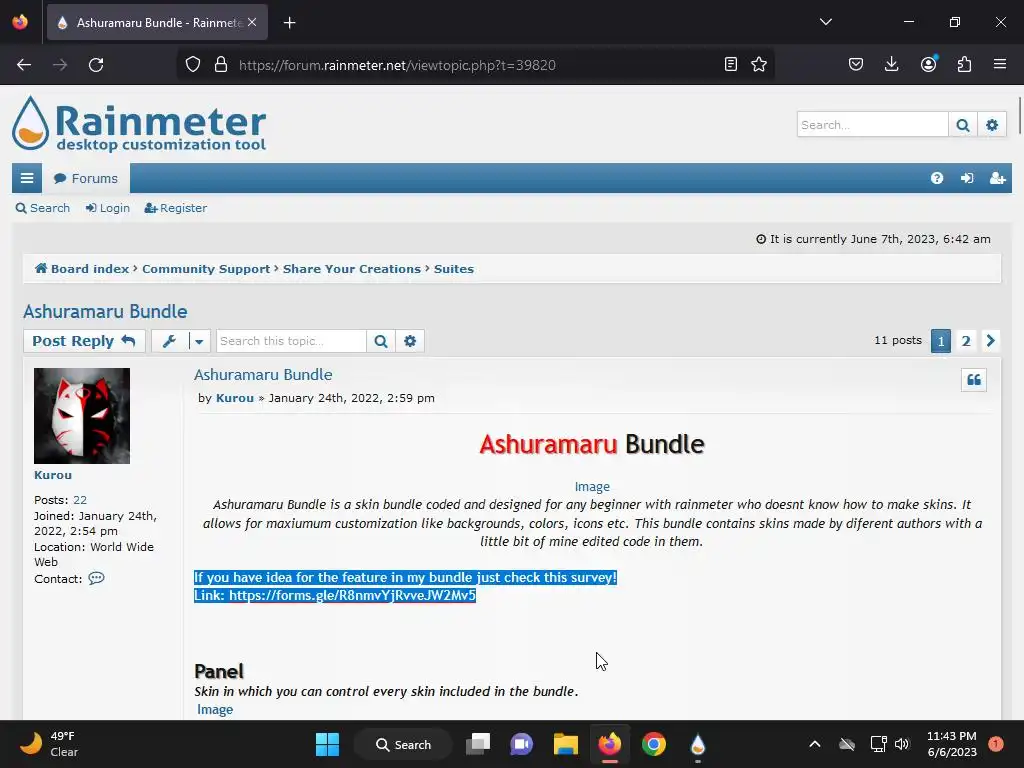Open advanced topic search gear
The image size is (1024, 768).
(409, 341)
